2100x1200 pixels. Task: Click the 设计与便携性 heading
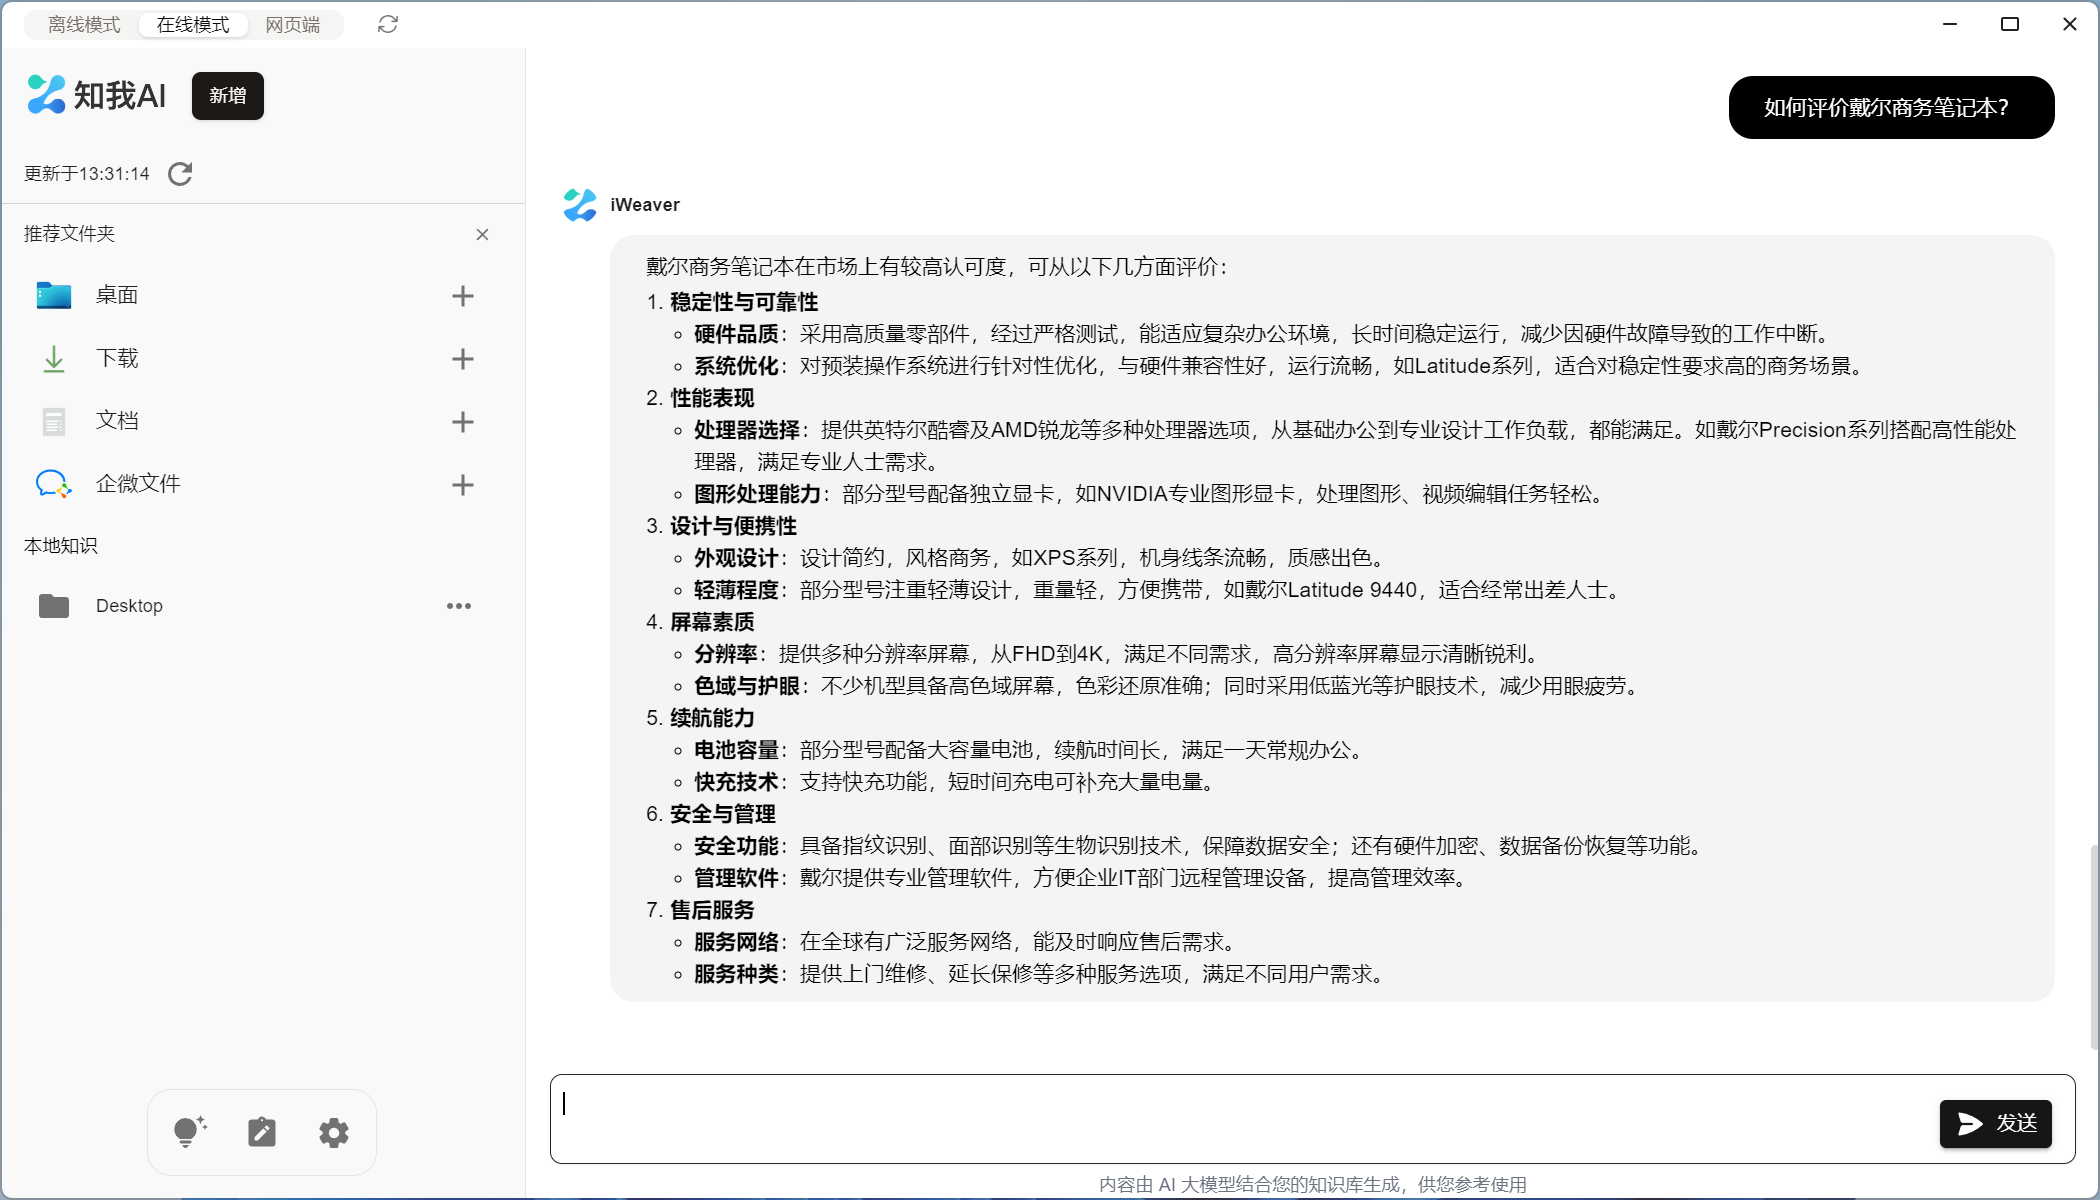pos(733,526)
